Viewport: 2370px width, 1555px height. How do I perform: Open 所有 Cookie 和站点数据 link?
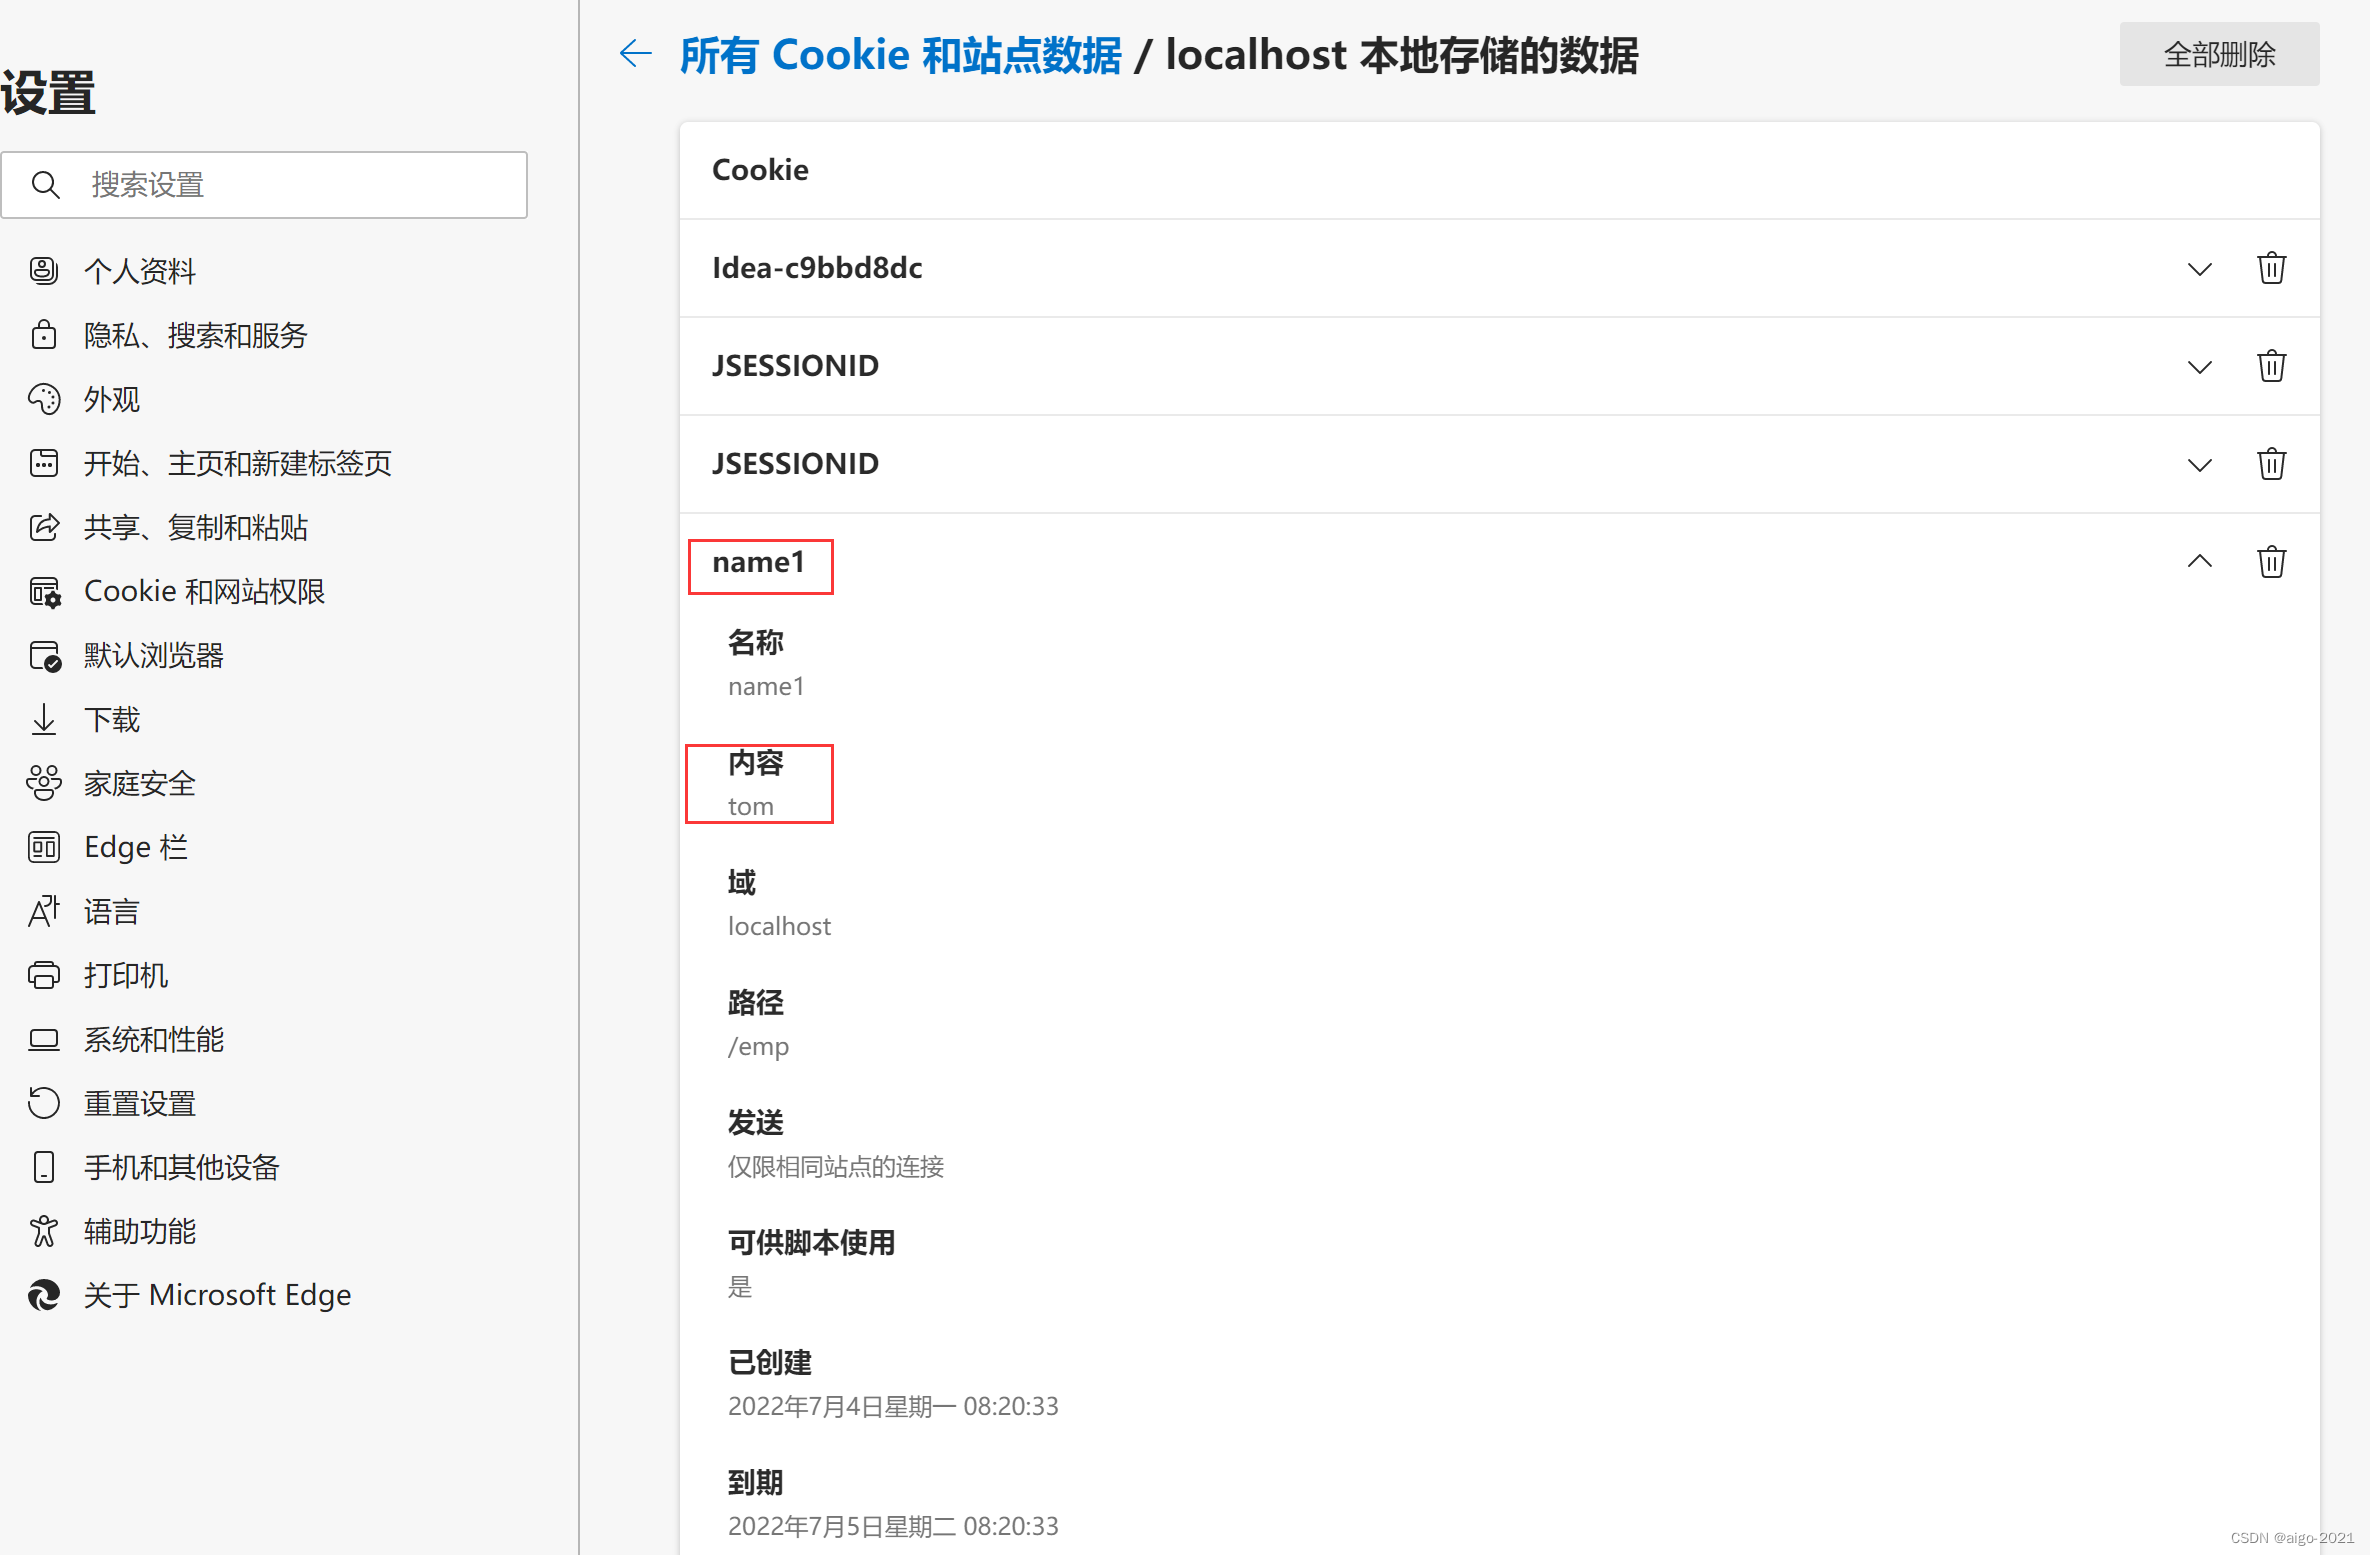coord(899,54)
